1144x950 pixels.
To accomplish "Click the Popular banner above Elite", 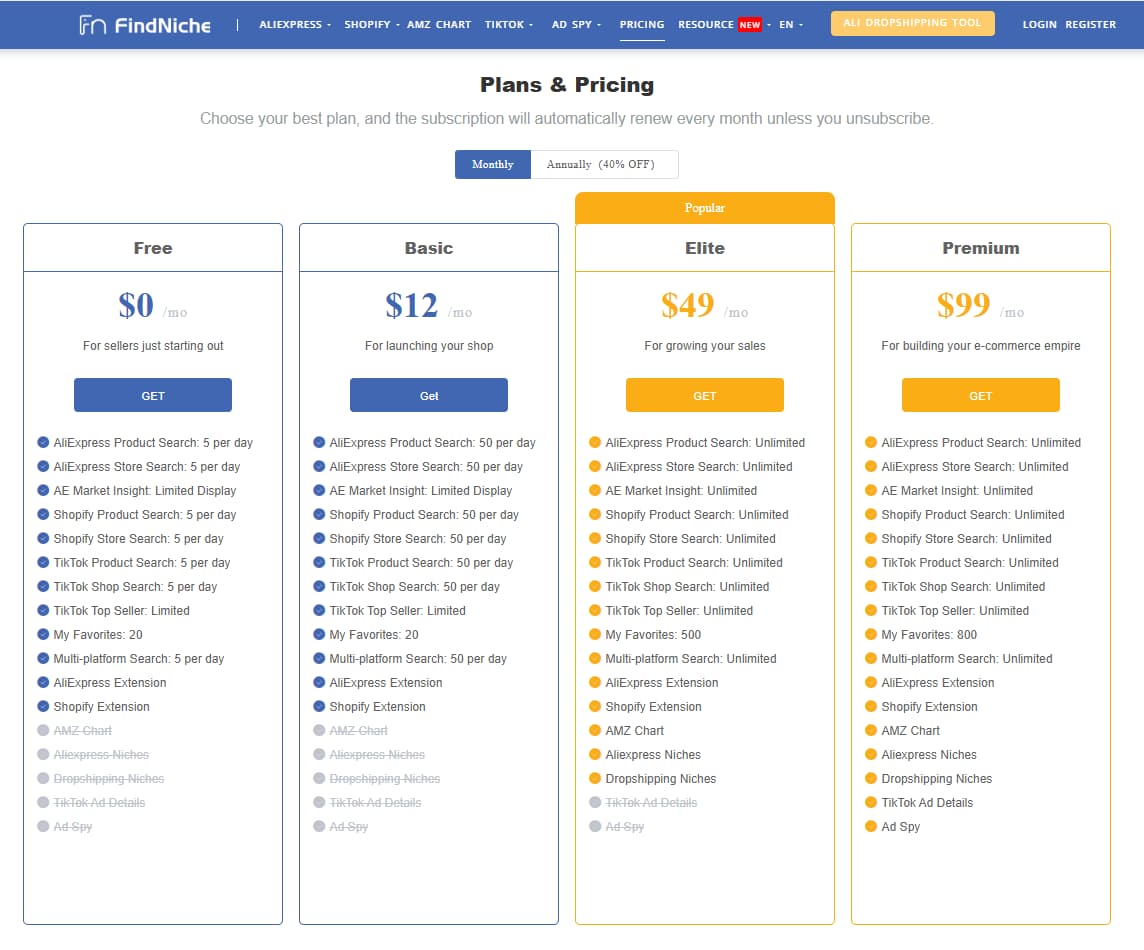I will (705, 208).
